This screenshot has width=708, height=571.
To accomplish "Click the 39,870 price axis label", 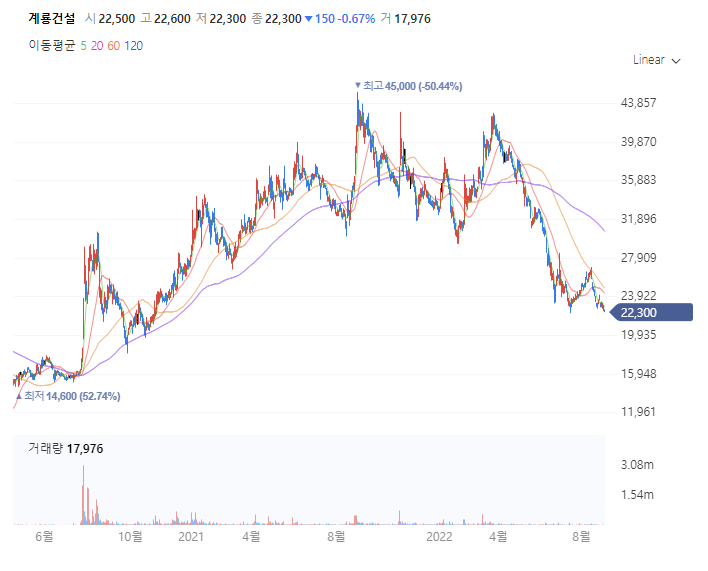I will pos(638,142).
